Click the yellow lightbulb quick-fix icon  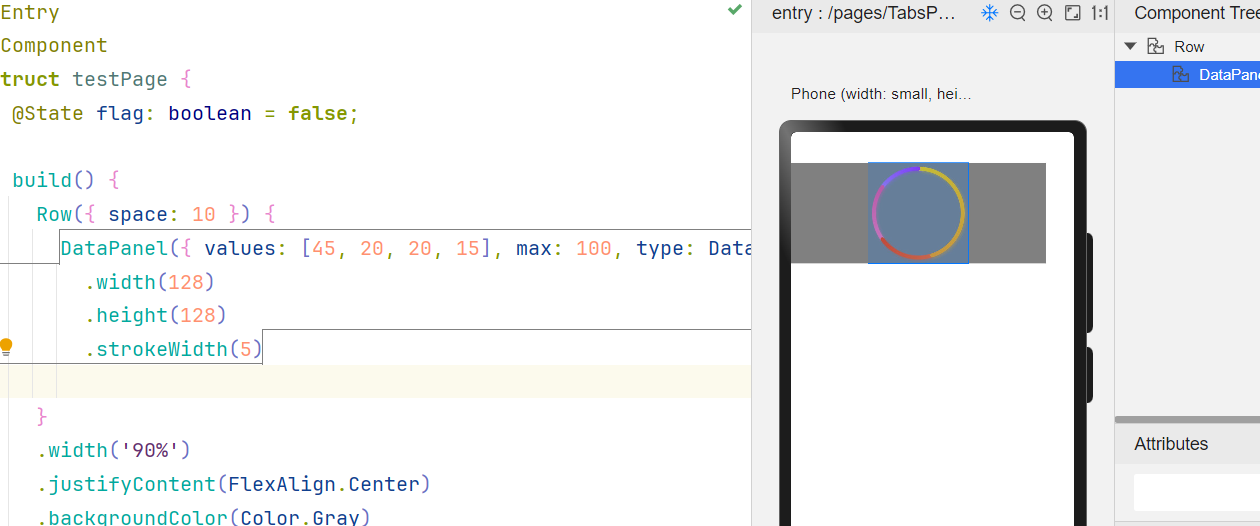pos(6,347)
